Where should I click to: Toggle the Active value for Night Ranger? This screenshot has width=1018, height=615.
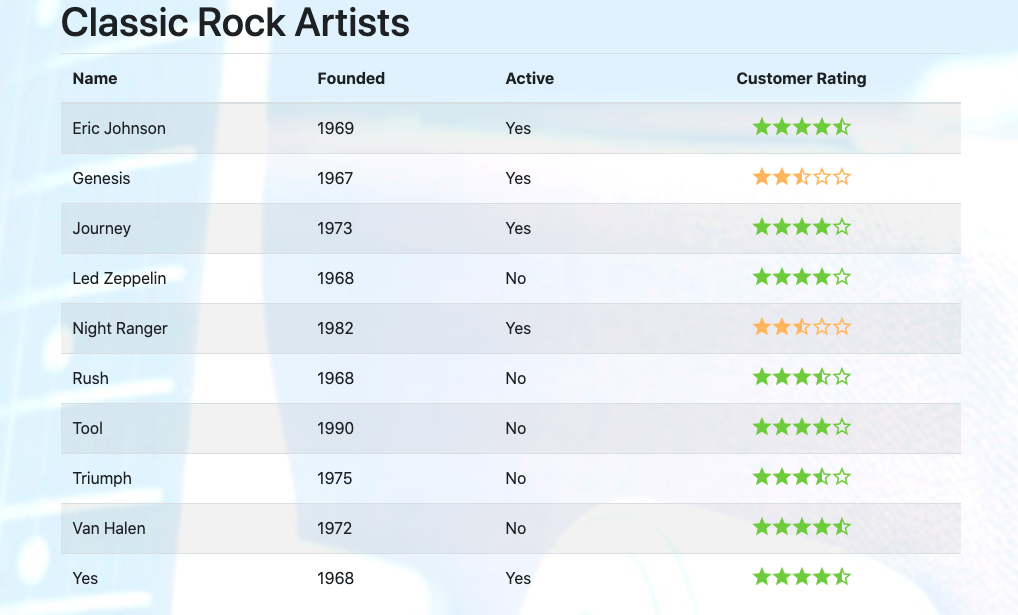(x=518, y=328)
